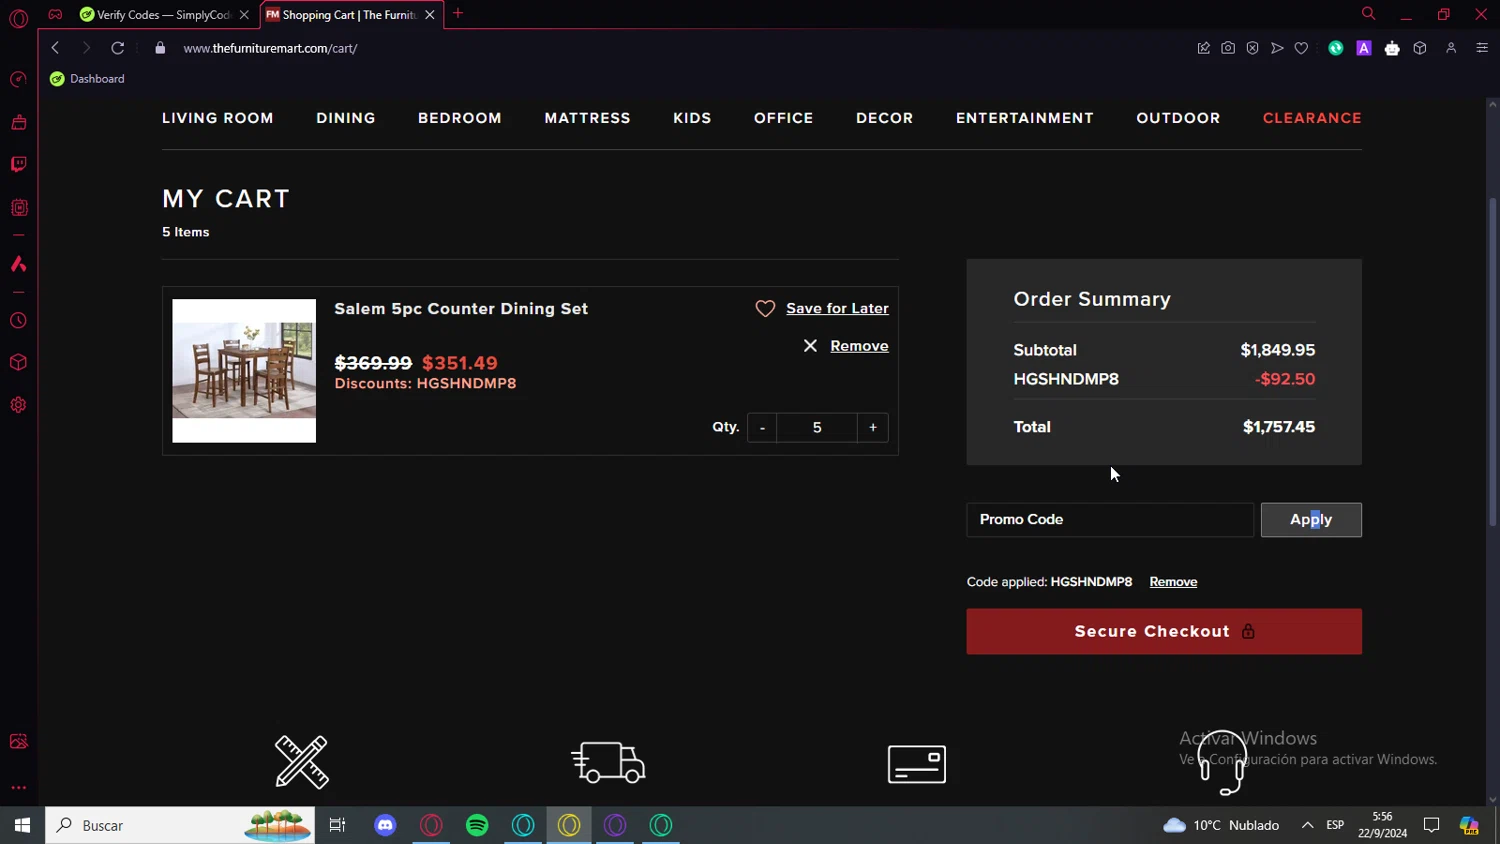Open Spotify from taskbar

pyautogui.click(x=477, y=825)
